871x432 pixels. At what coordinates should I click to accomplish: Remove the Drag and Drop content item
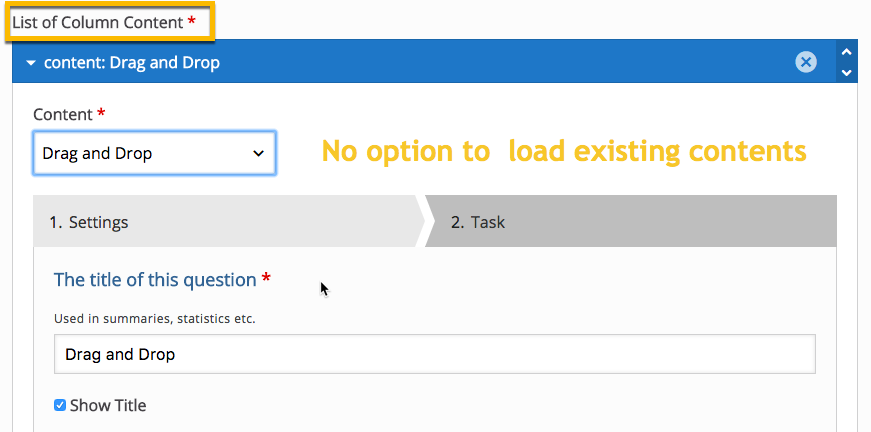(805, 62)
